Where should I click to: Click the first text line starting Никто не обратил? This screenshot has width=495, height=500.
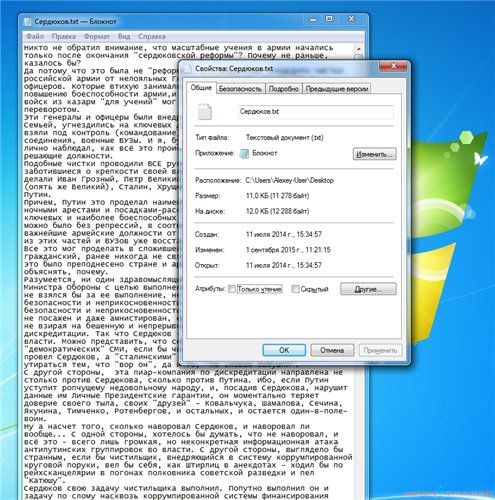pyautogui.click(x=178, y=48)
